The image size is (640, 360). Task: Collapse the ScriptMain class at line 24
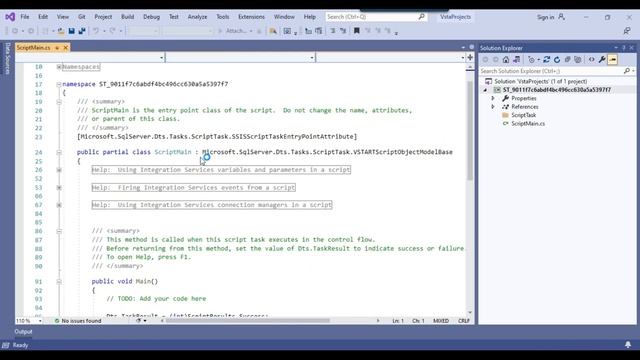click(59, 152)
